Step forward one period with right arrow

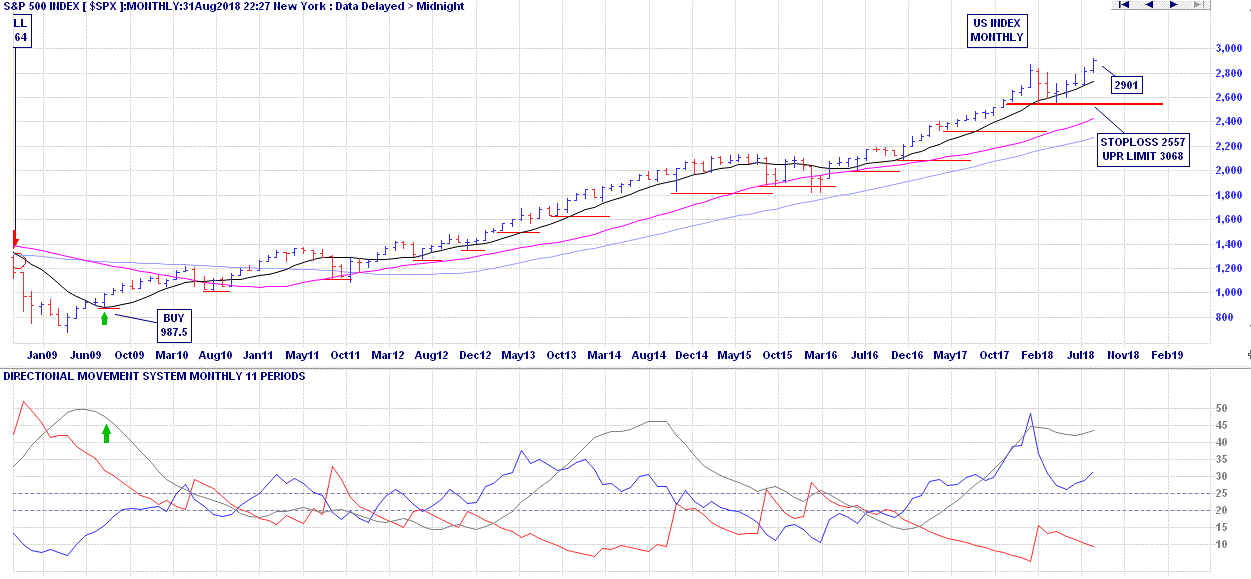coord(1174,5)
